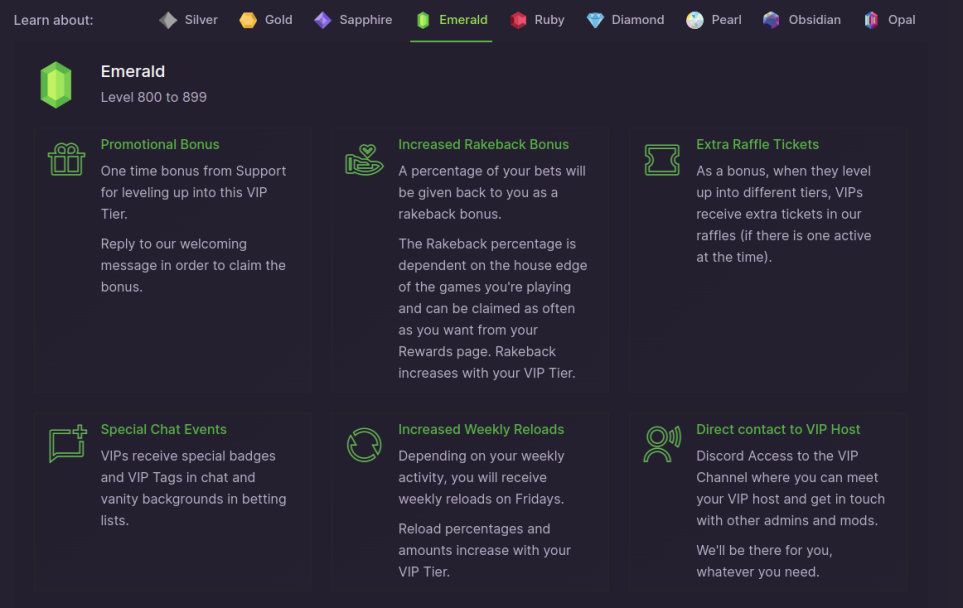
Task: Click the Rakeback hand-with-heart icon
Action: [x=364, y=160]
